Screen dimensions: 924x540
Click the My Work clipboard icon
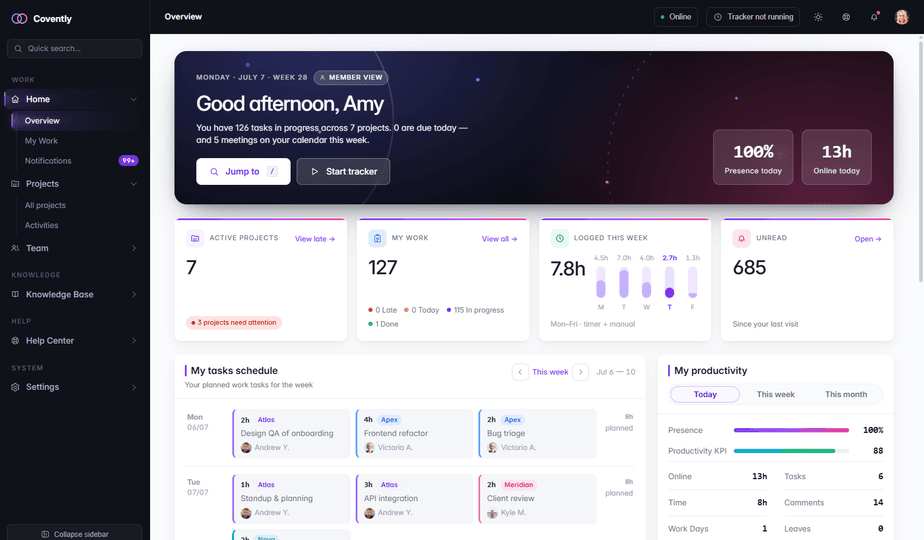point(377,238)
